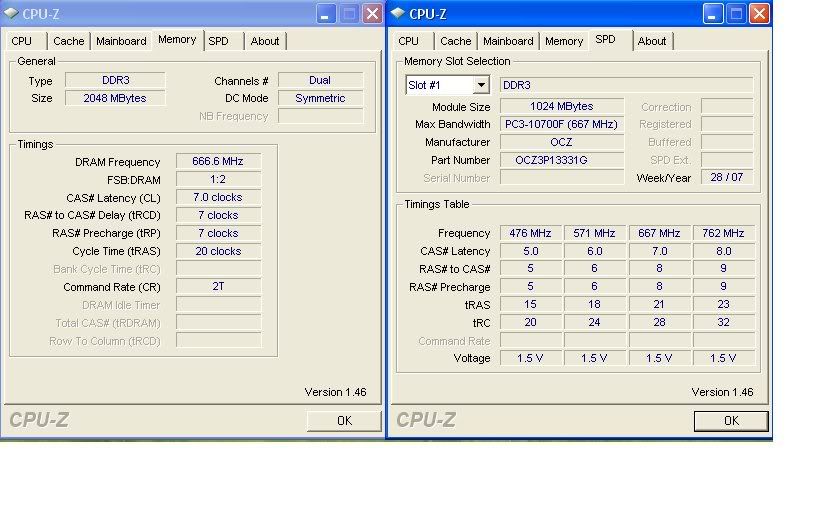Close the left CPU-Z window
This screenshot has width=840, height=525.
click(372, 13)
